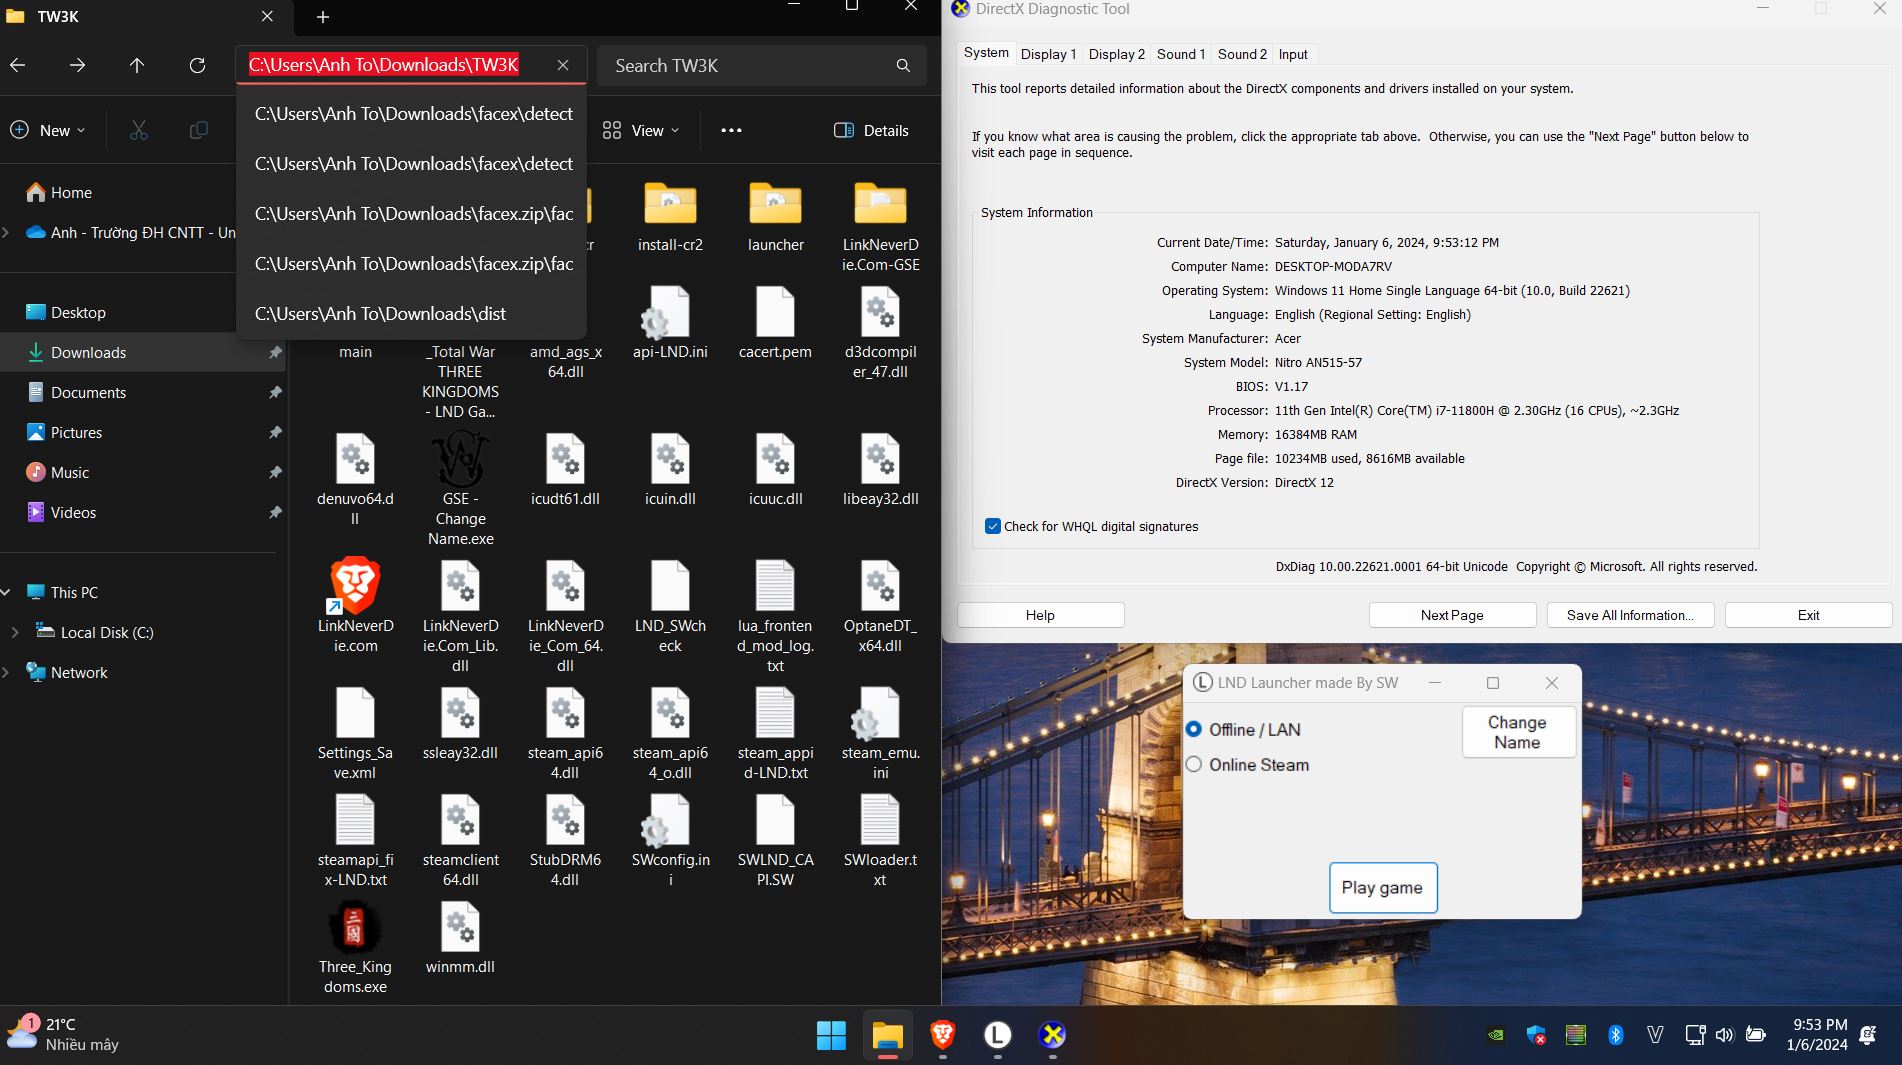1902x1065 pixels.
Task: Select the Online Steam radio option
Action: coord(1194,765)
